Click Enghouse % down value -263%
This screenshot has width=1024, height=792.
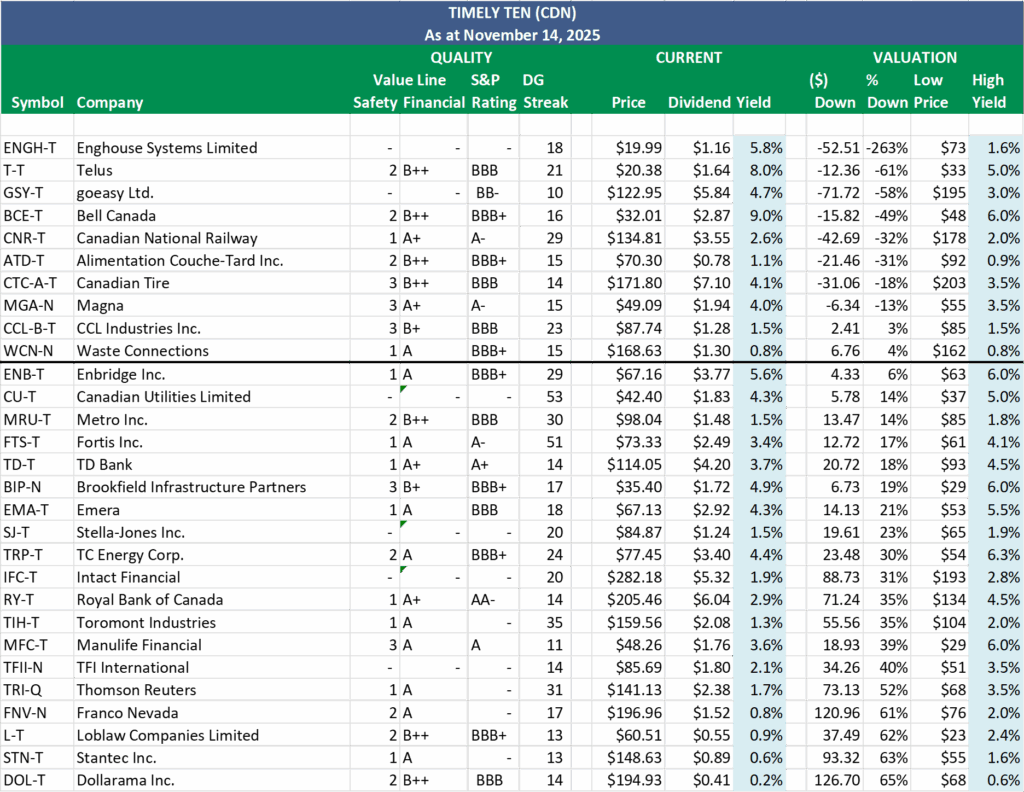pos(886,148)
